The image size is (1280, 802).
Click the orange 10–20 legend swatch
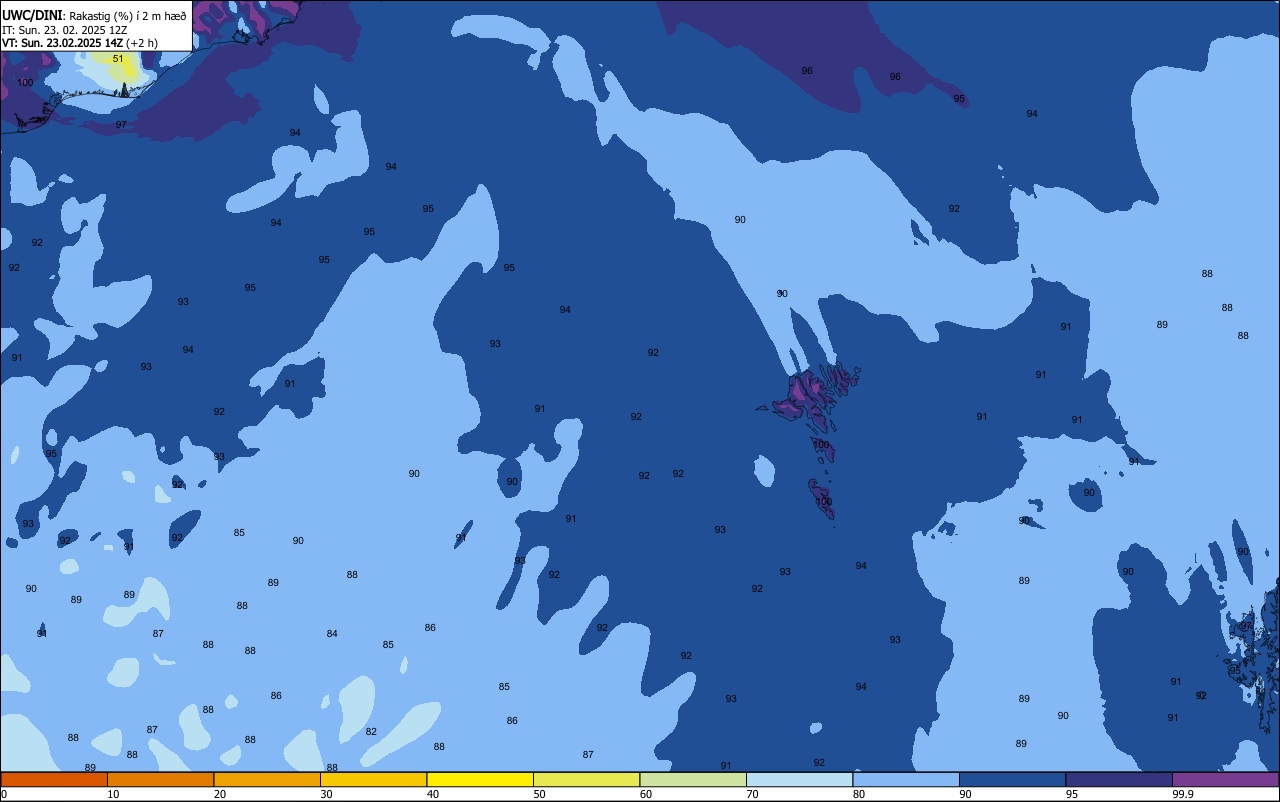160,779
